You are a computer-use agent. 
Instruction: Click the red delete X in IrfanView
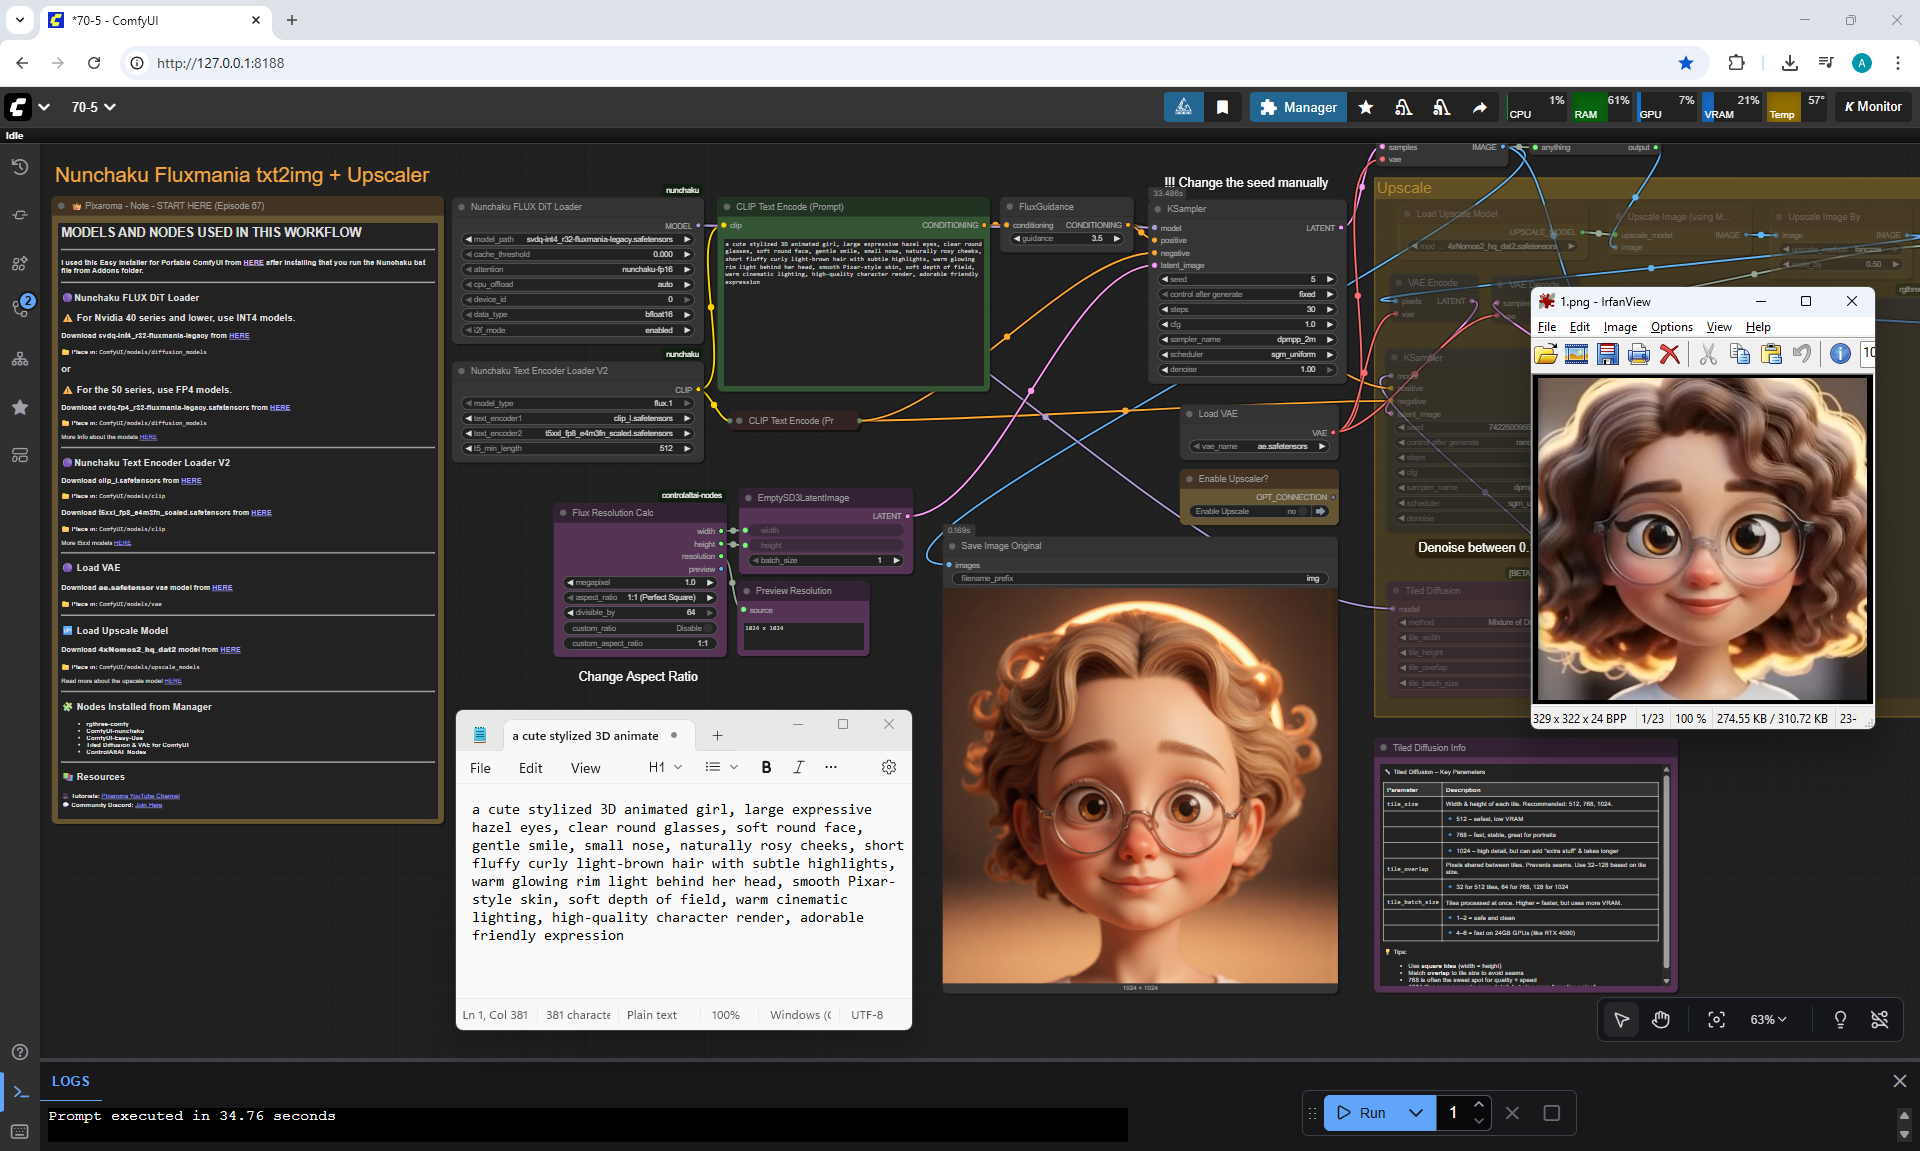pos(1669,354)
